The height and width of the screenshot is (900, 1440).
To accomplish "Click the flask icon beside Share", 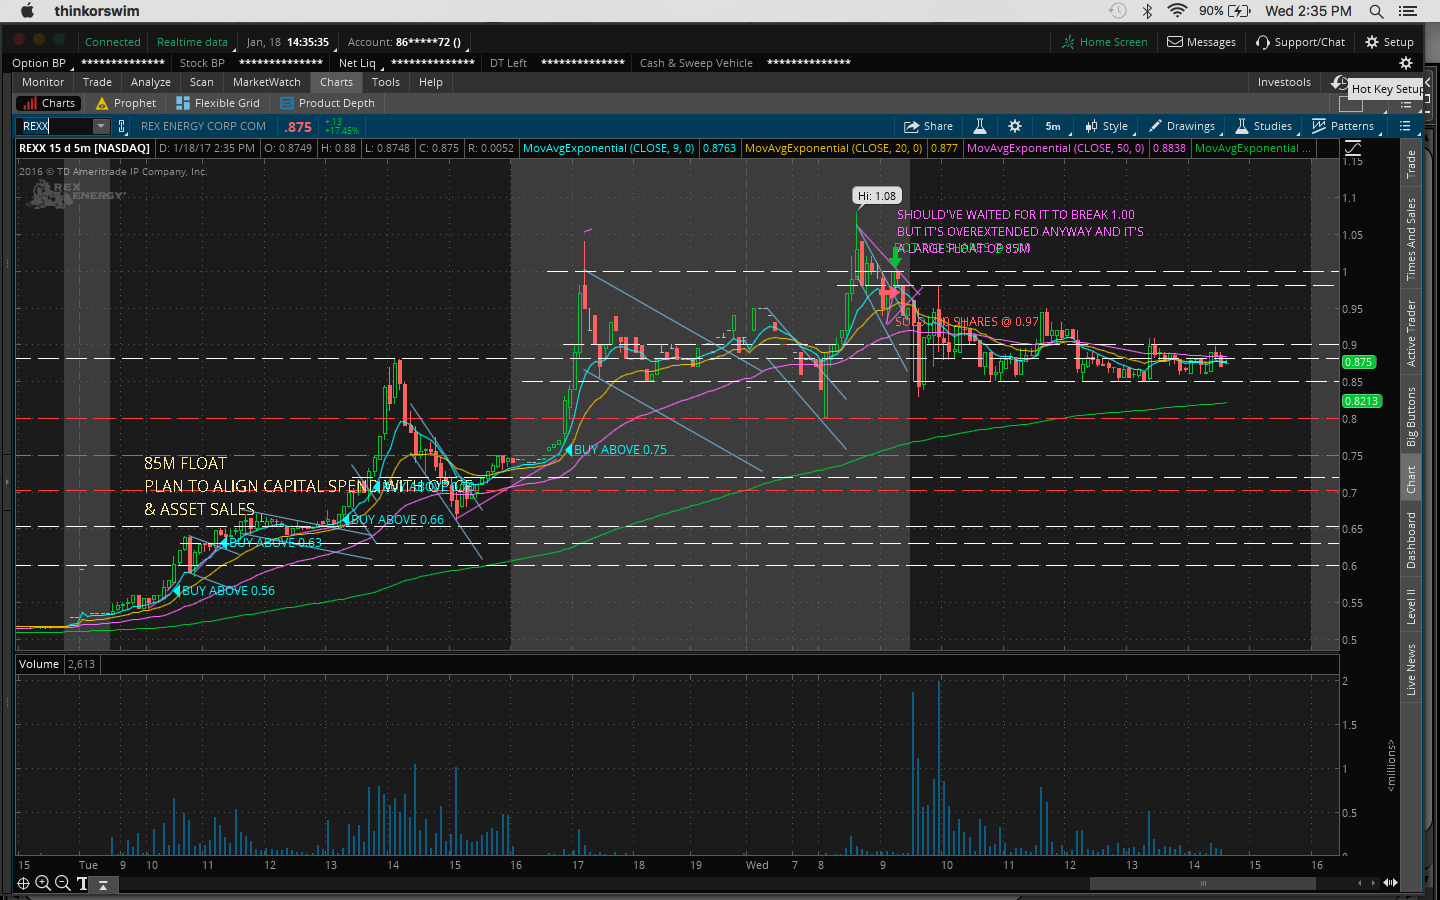I will pyautogui.click(x=980, y=126).
